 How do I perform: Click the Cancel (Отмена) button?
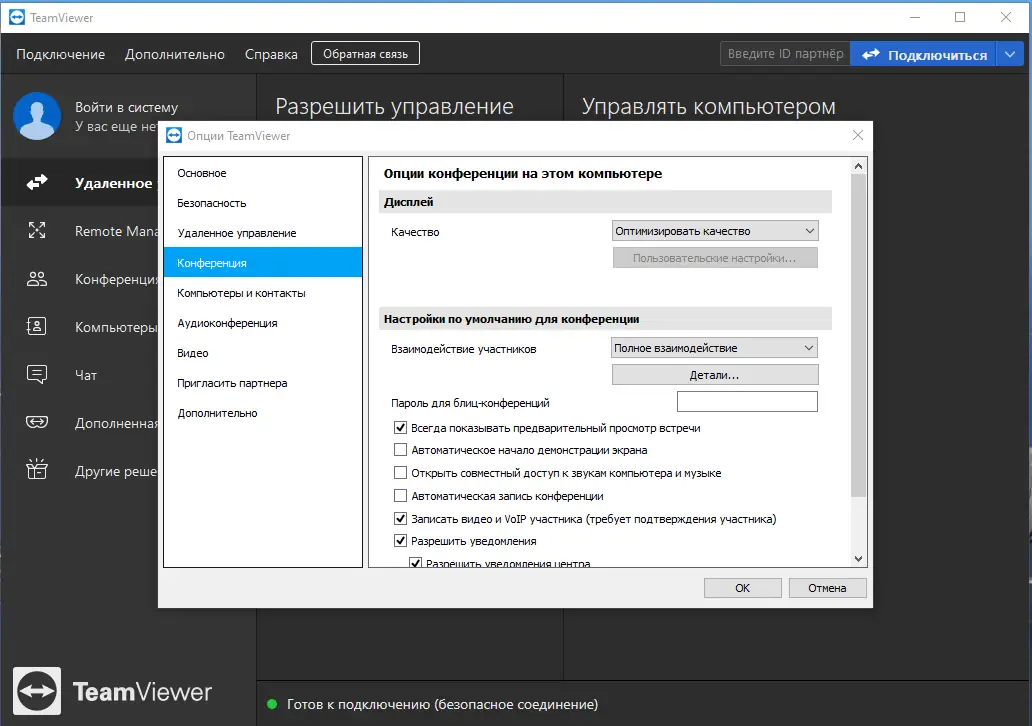827,588
